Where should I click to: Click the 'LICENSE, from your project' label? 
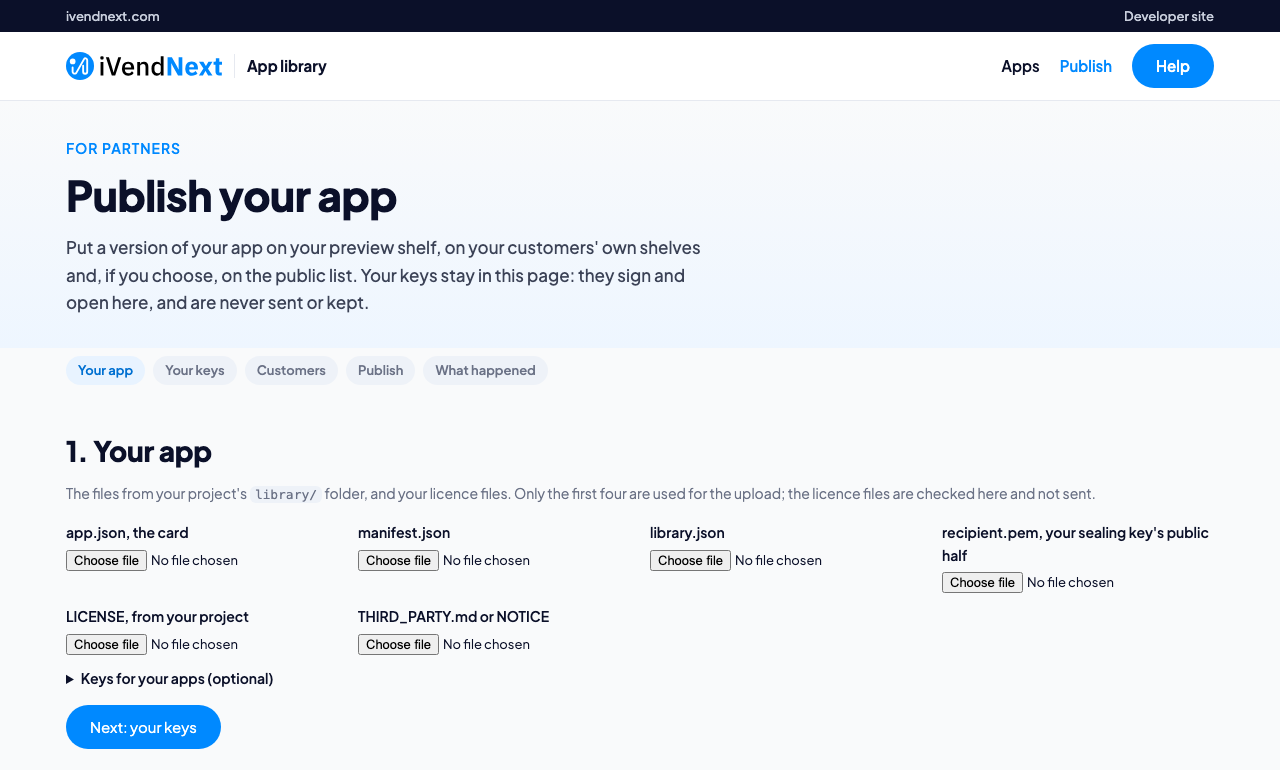click(157, 616)
